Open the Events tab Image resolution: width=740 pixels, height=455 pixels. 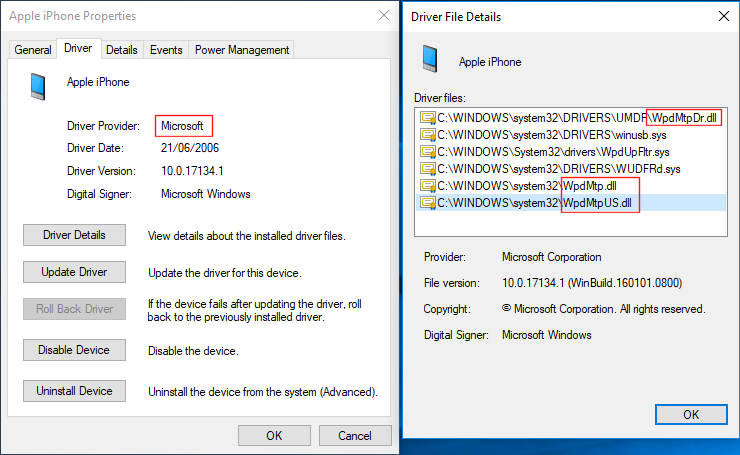(x=166, y=50)
